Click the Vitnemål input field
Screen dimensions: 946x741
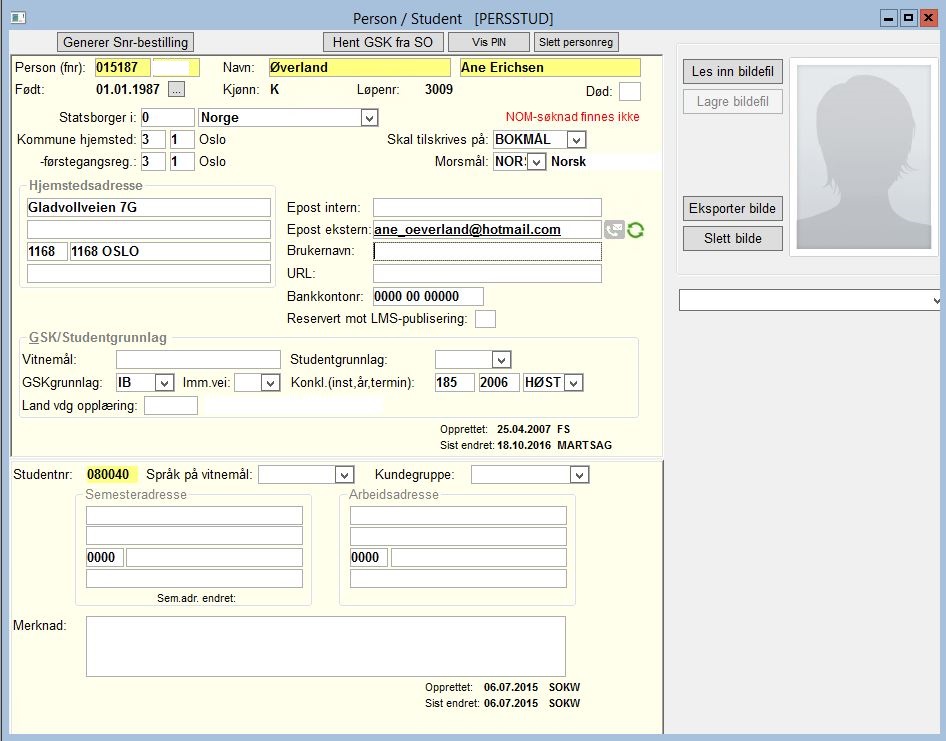point(198,360)
